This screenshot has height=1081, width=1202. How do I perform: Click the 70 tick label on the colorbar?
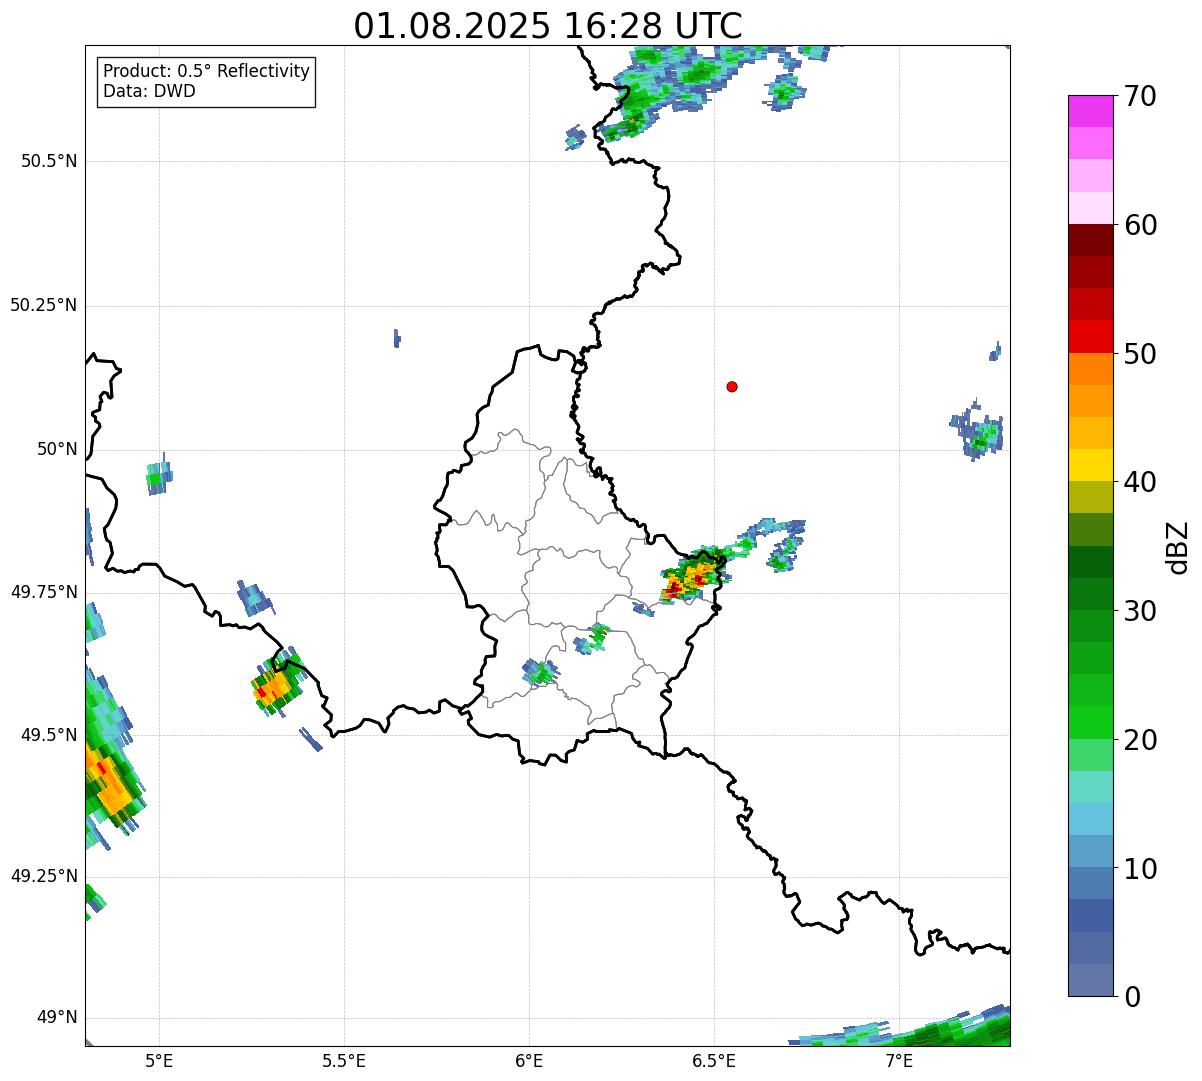(1140, 97)
